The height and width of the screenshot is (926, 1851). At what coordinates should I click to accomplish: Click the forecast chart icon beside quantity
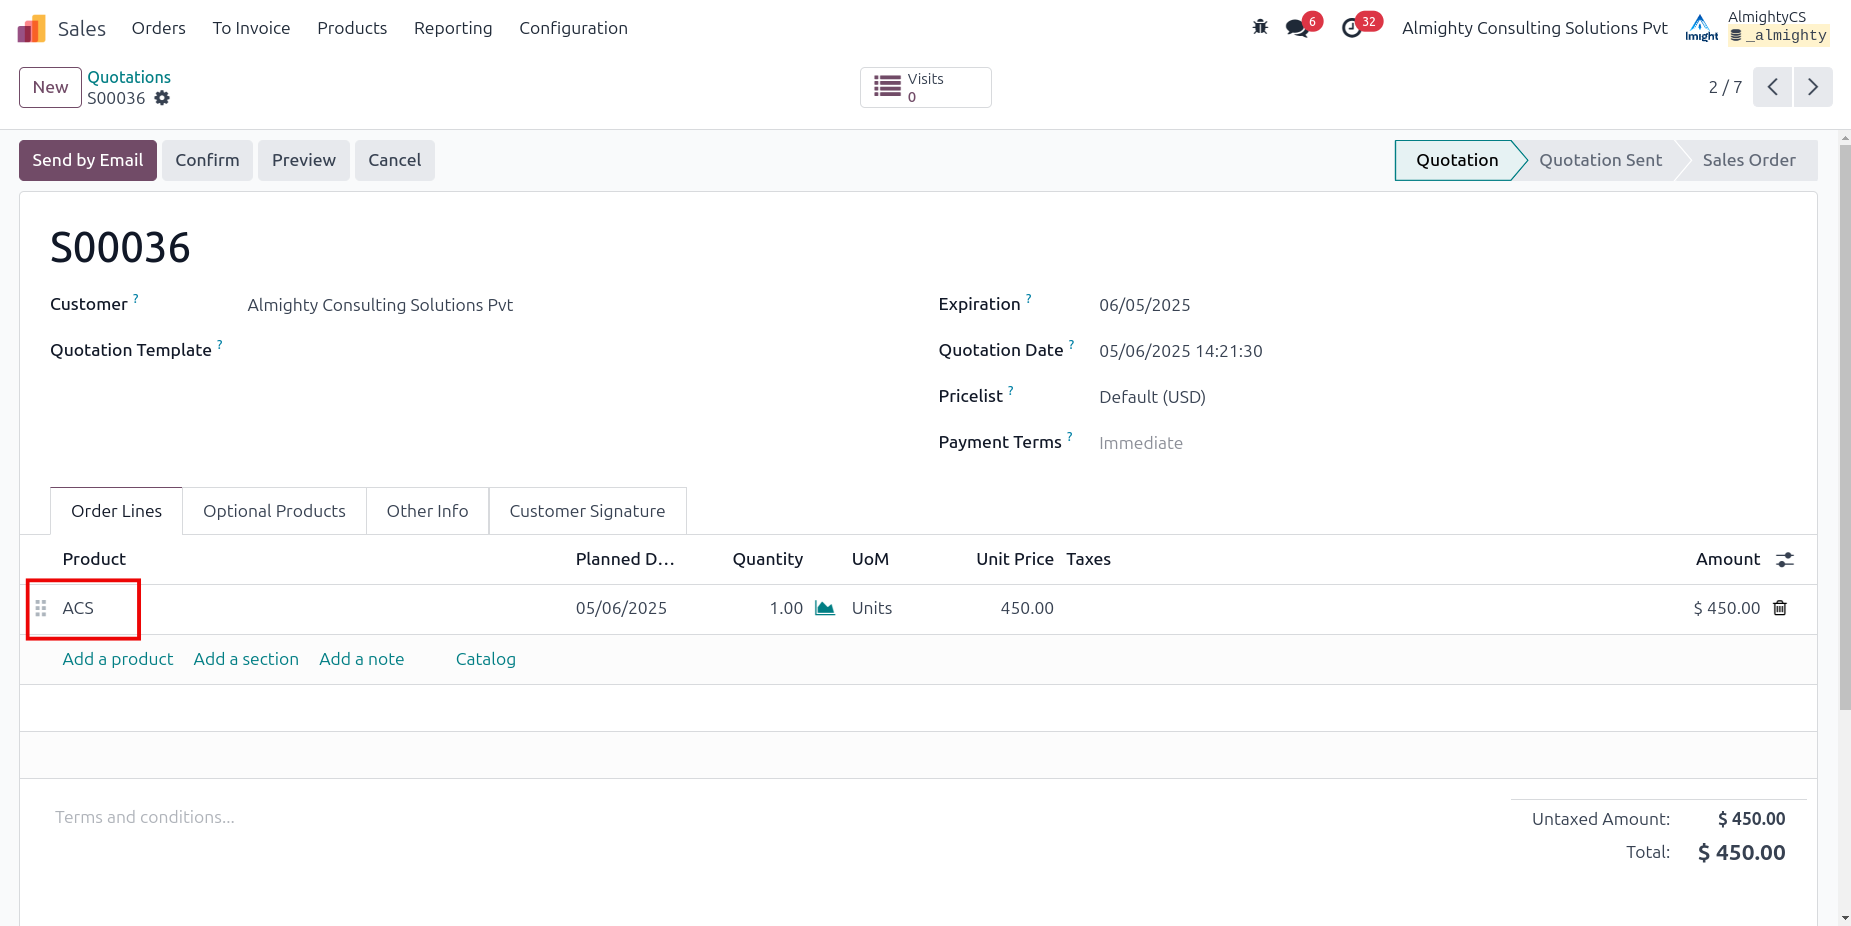click(825, 608)
